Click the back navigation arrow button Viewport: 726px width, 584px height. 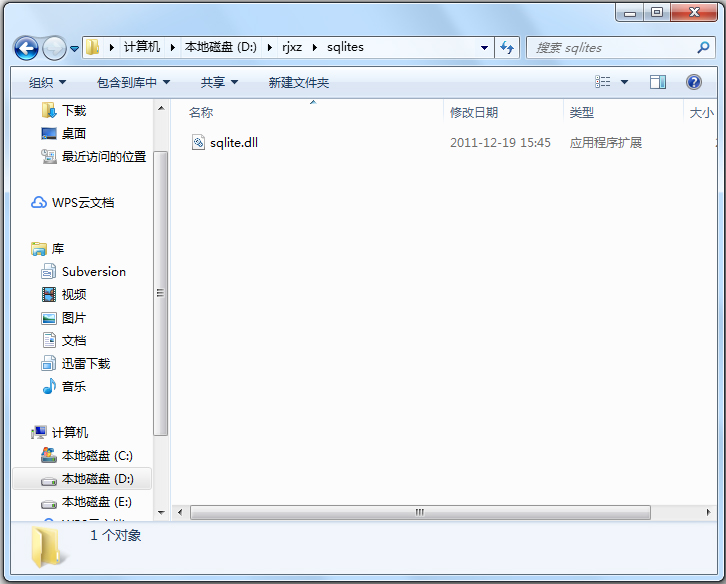26,47
